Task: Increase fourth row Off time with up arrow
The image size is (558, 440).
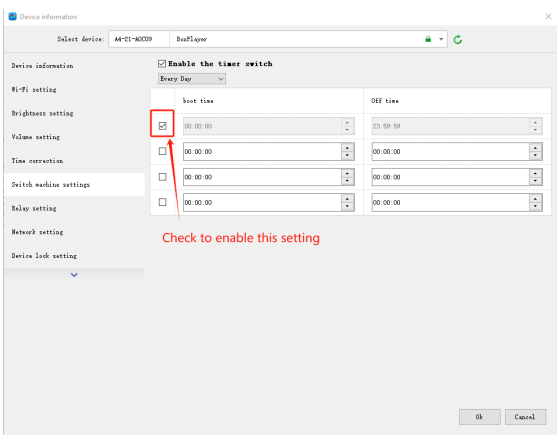Action: tap(535, 199)
